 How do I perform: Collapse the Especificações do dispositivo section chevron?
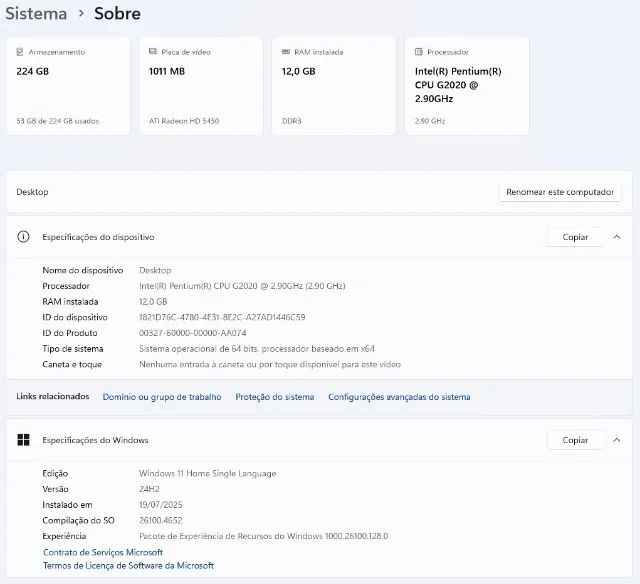coord(617,237)
